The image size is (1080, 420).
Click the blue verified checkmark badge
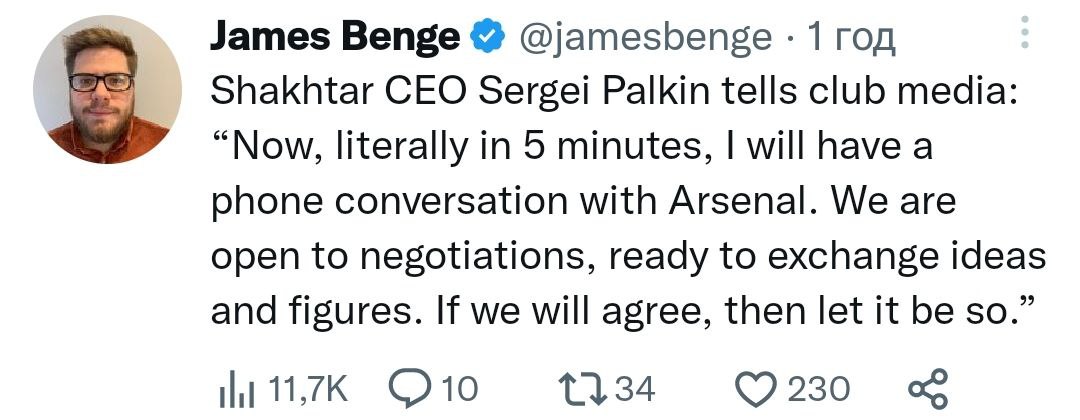point(486,38)
